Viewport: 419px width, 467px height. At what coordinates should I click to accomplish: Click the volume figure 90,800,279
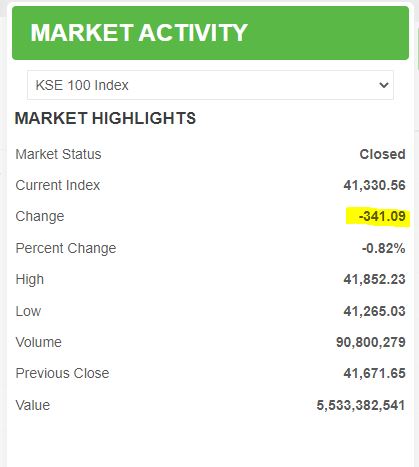(371, 342)
